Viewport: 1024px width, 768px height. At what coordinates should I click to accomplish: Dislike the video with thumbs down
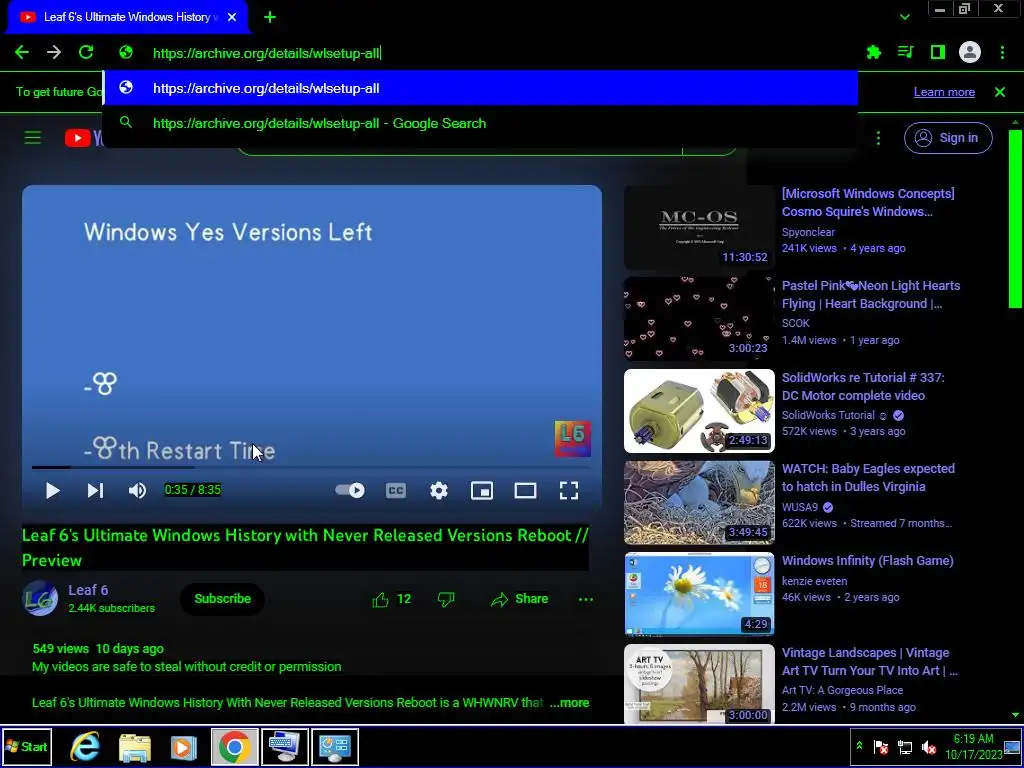coord(446,600)
